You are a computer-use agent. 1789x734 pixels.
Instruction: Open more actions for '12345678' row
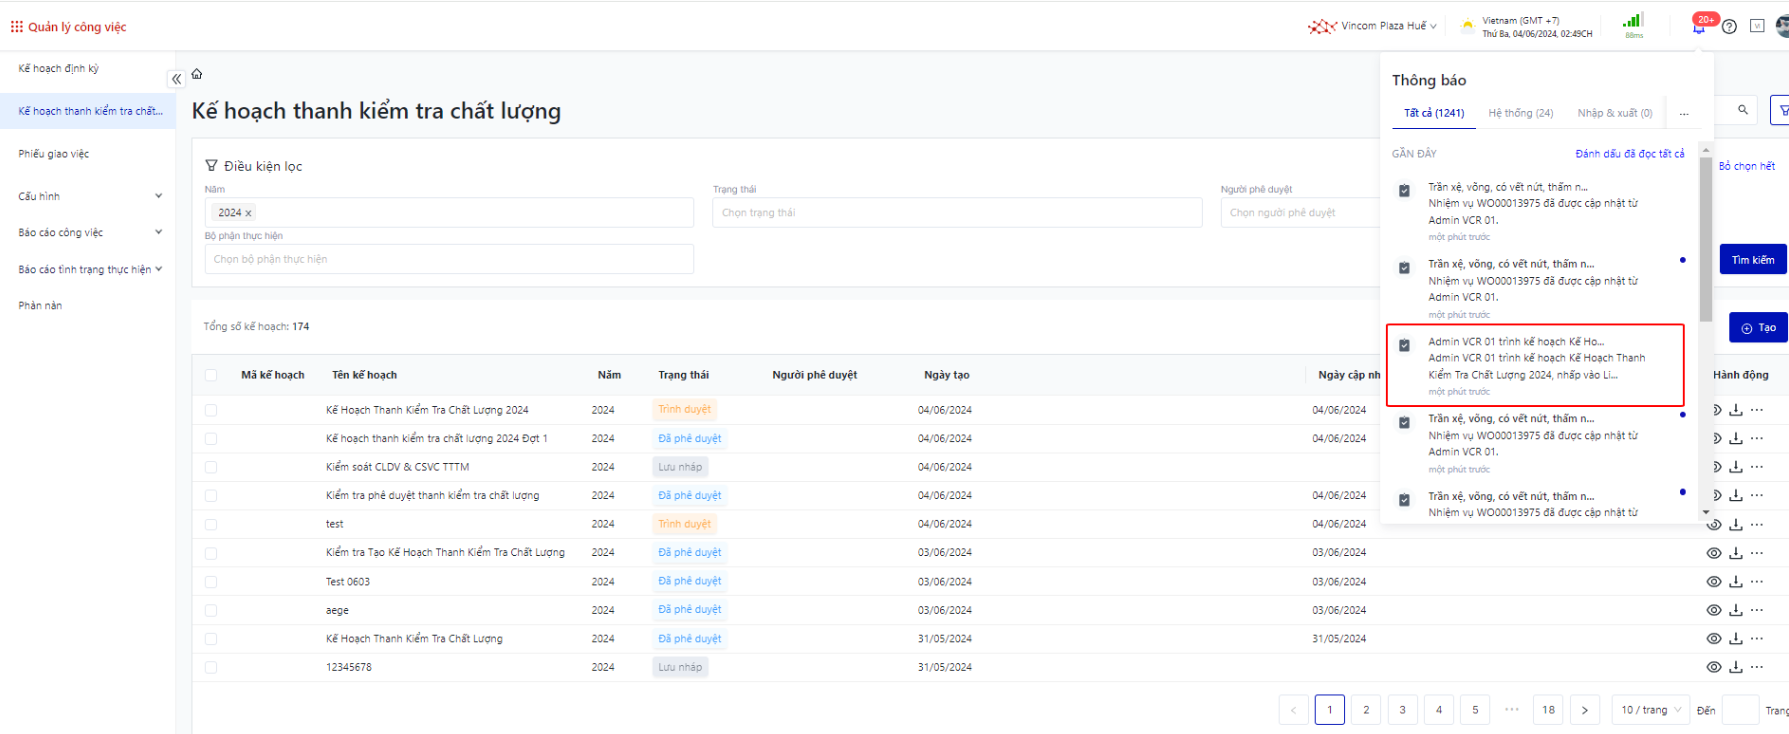coord(1757,667)
